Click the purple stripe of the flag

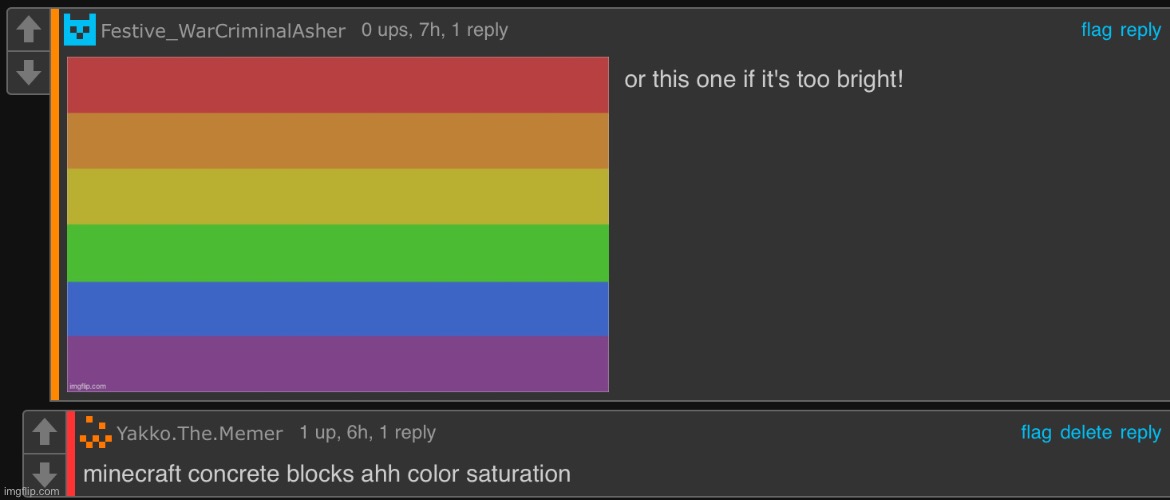point(338,363)
